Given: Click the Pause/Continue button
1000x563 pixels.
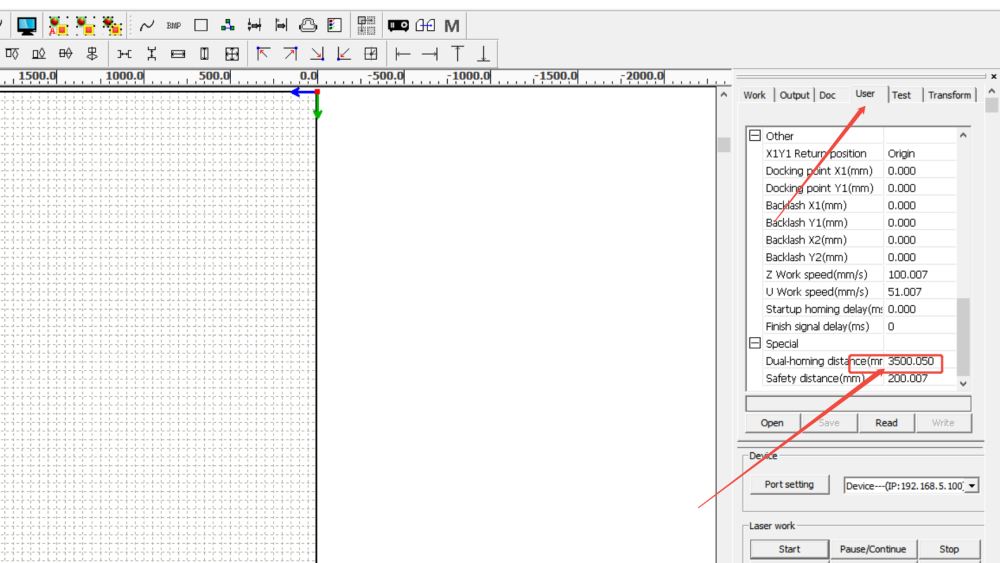Looking at the screenshot, I should 872,549.
